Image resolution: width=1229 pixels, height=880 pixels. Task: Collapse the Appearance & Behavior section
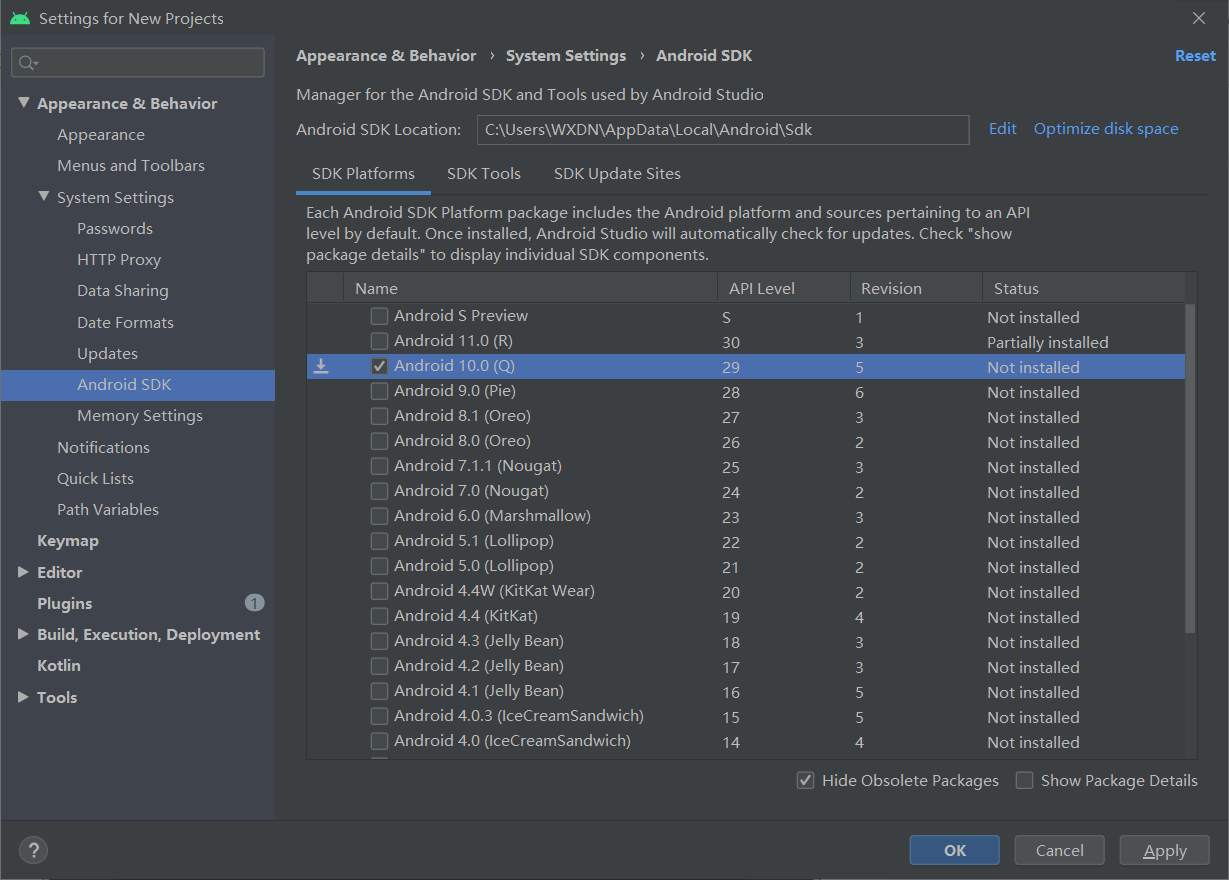tap(24, 103)
